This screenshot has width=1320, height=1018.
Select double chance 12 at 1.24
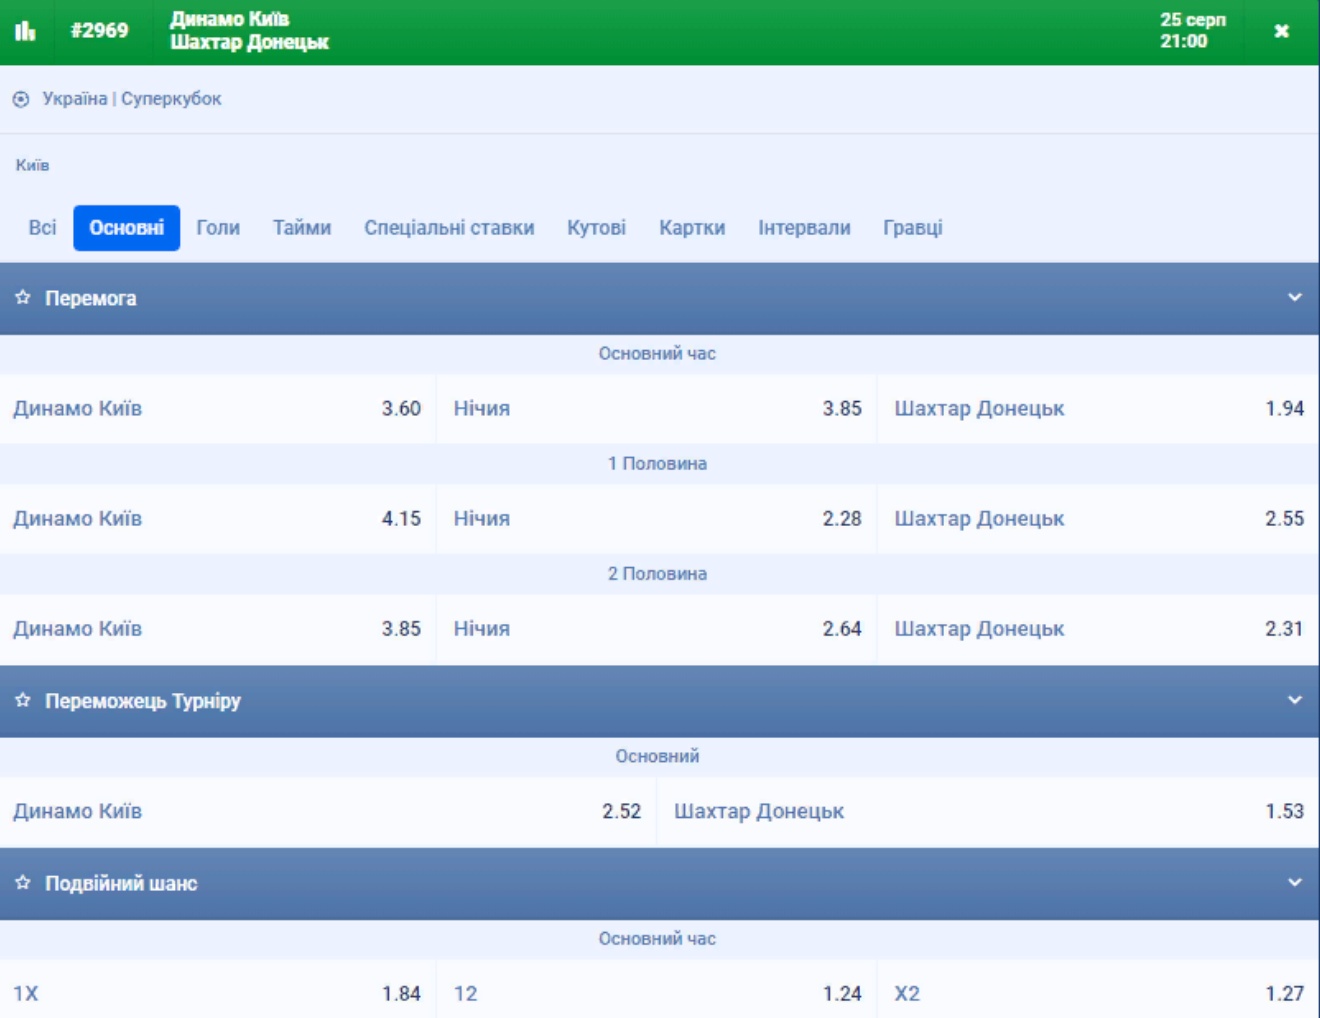point(657,990)
